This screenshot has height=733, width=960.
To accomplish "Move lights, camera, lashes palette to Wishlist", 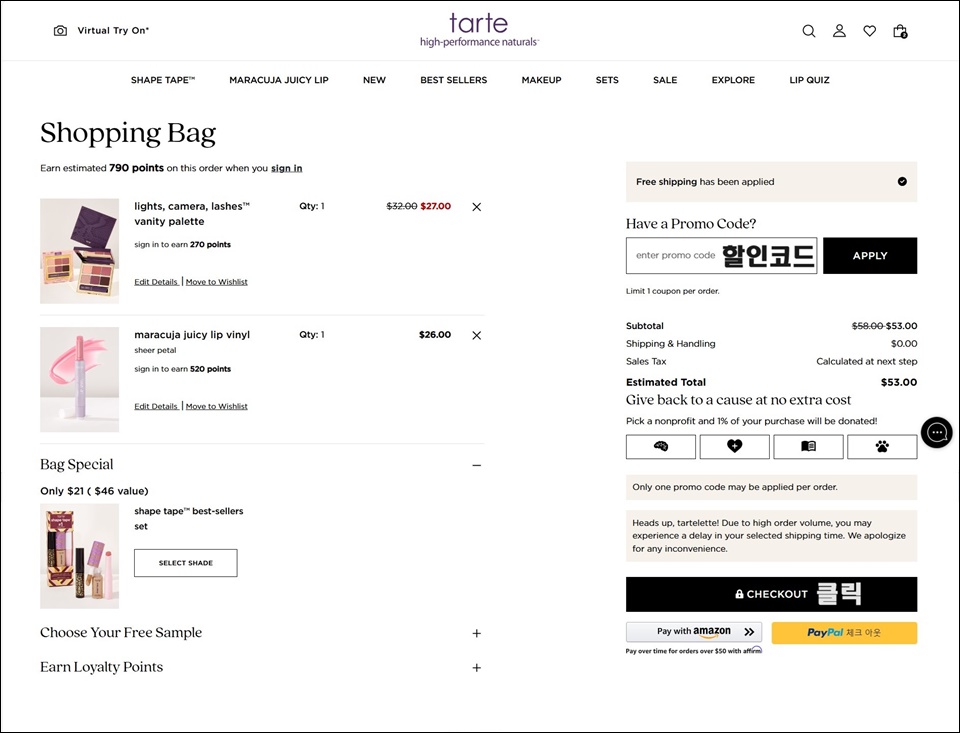I will 217,282.
